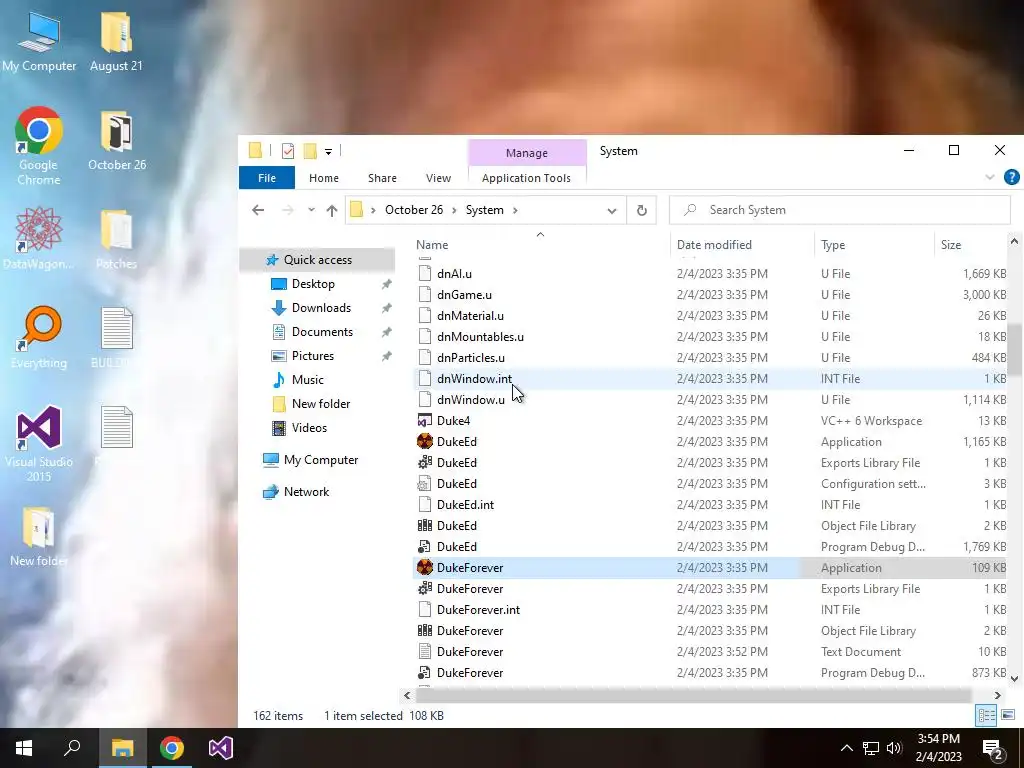Switch to the View ribbon tab
Screen dimensions: 1024x768
[x=438, y=178]
